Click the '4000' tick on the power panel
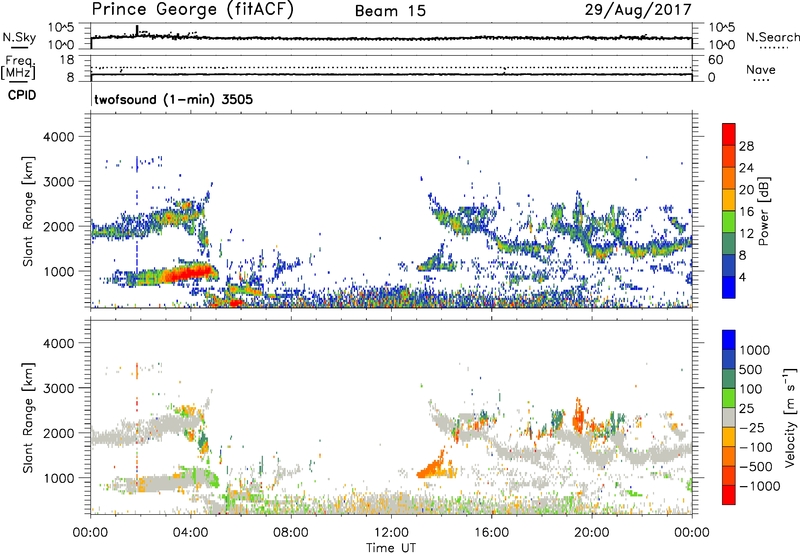The image size is (800, 554). [x=58, y=137]
